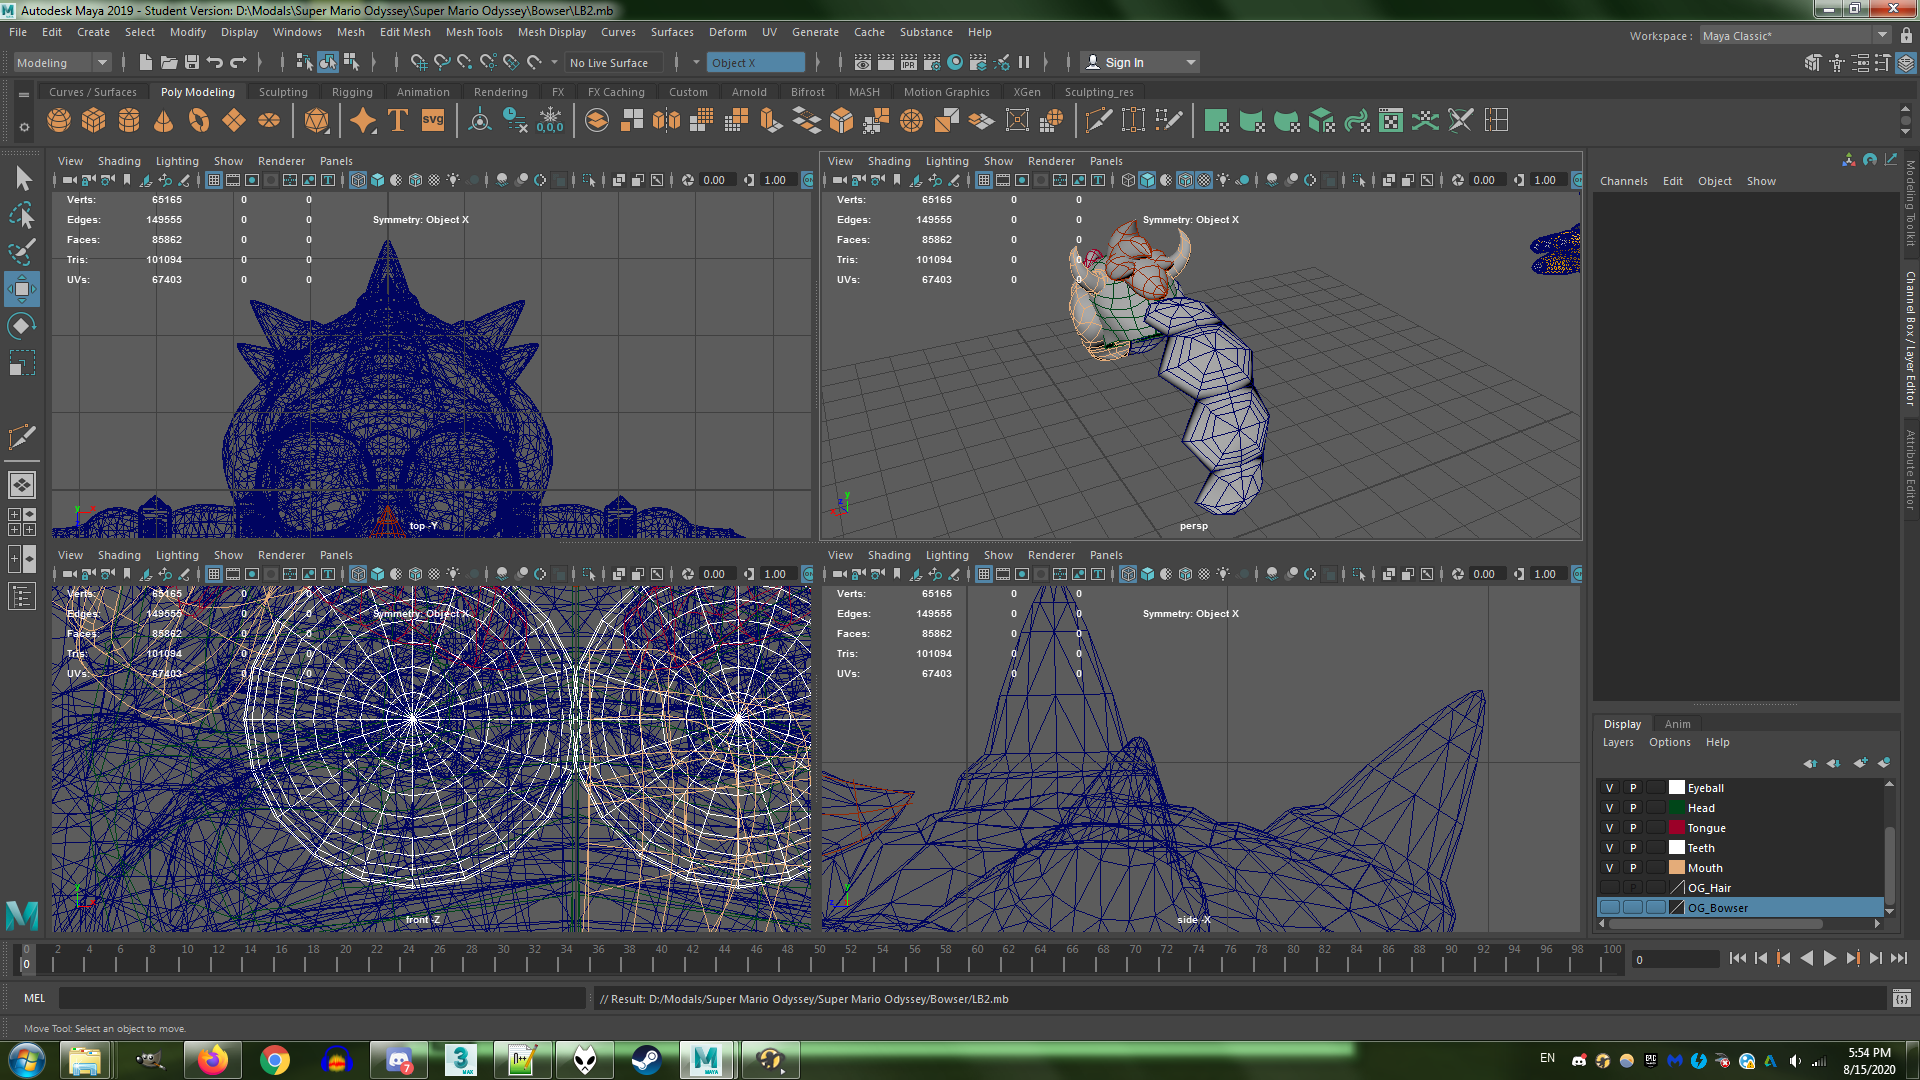Toggle visibility V of Mouth layer
The height and width of the screenshot is (1080, 1920).
pos(1609,868)
